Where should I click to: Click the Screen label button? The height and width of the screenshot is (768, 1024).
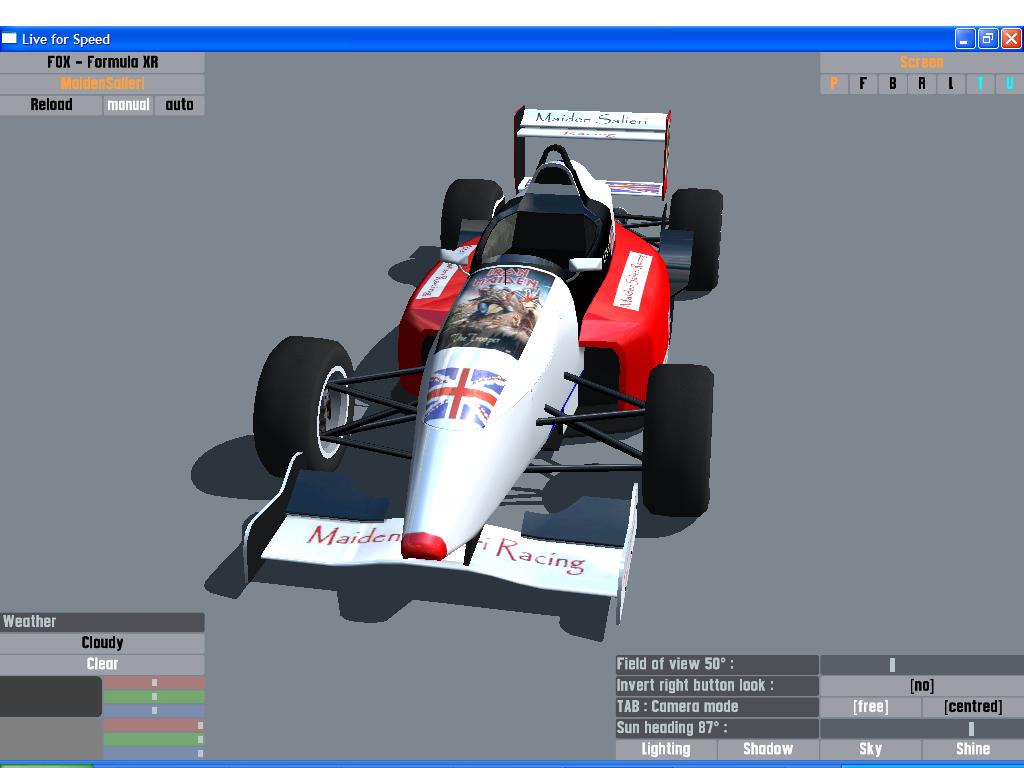(x=921, y=62)
